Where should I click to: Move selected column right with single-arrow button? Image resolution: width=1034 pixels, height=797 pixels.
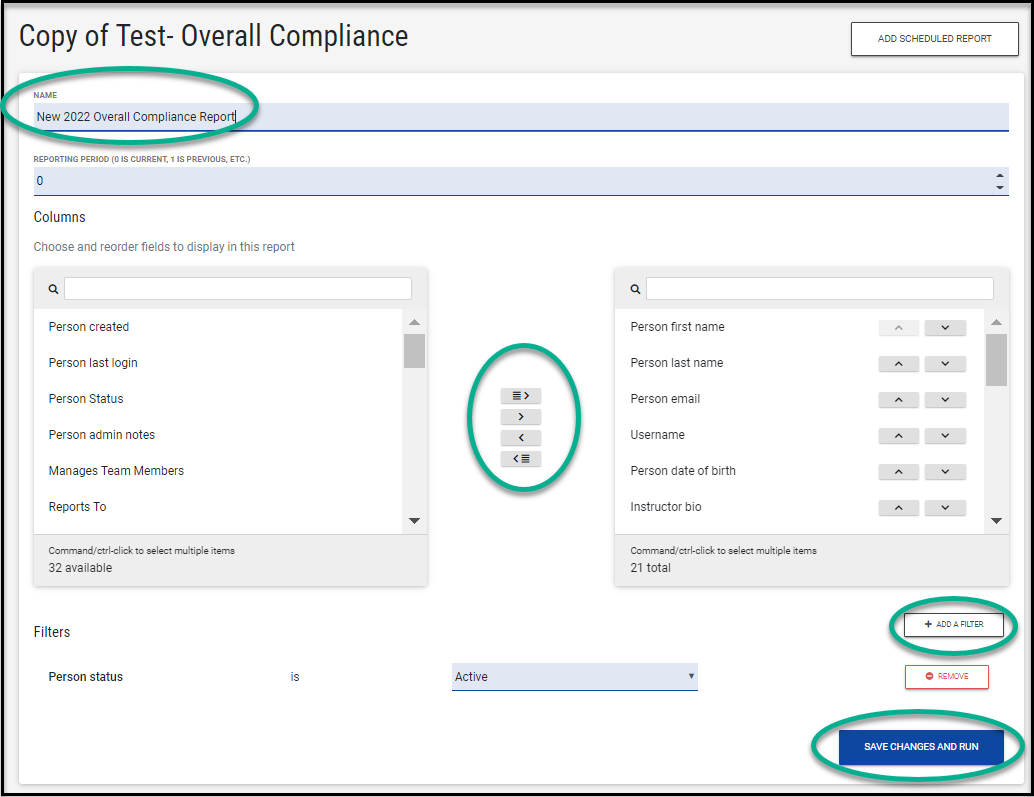coord(521,416)
